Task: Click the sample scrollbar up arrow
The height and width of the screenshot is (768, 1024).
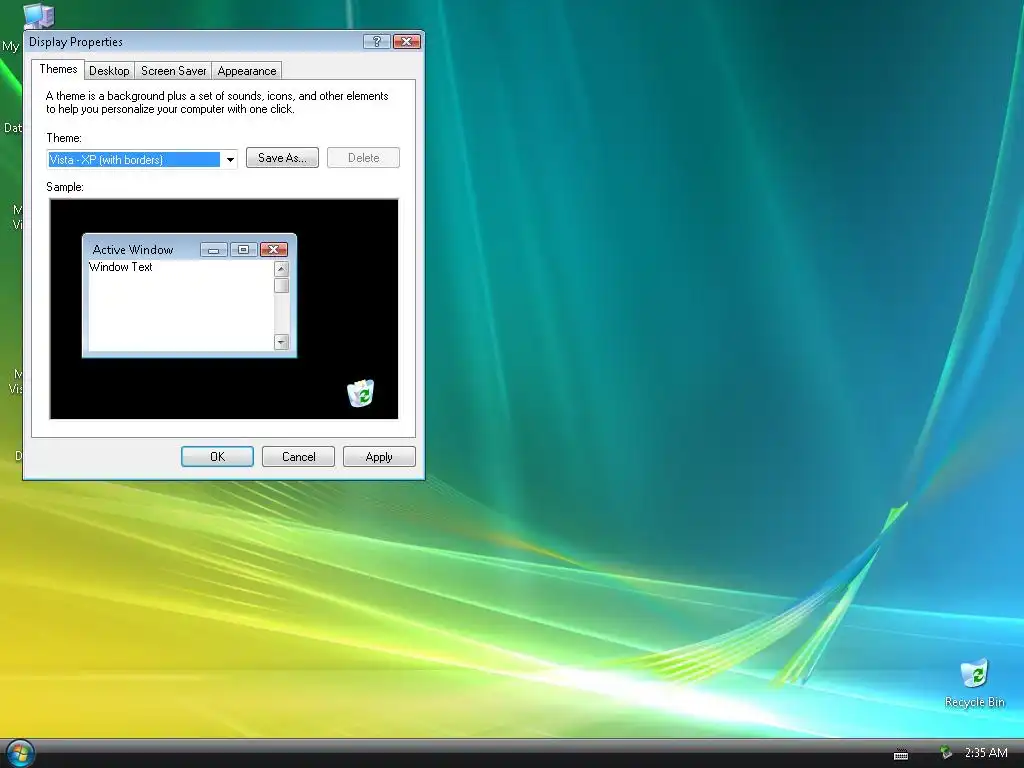Action: coord(281,268)
